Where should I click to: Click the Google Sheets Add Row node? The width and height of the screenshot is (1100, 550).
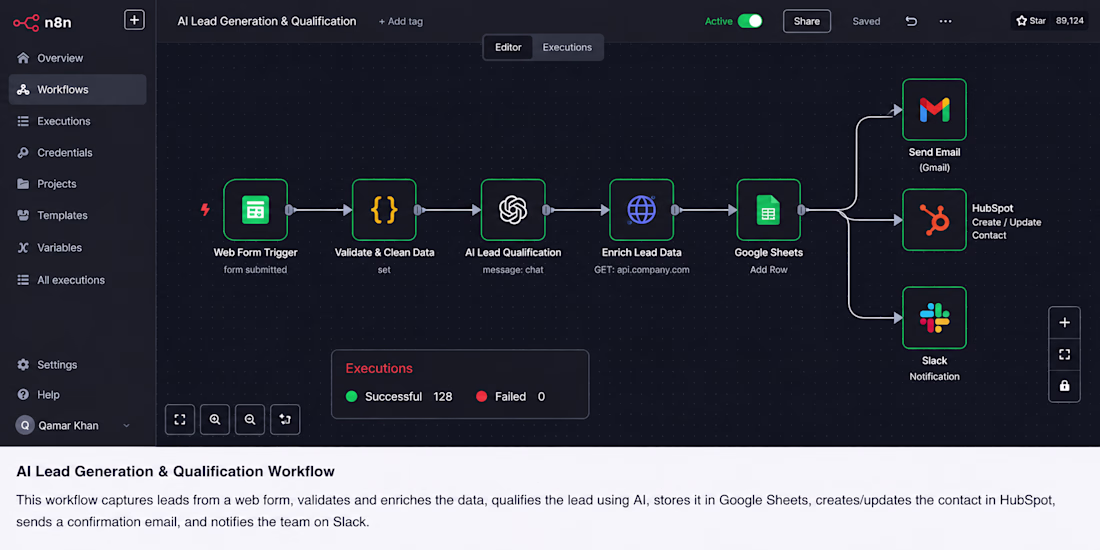point(768,210)
